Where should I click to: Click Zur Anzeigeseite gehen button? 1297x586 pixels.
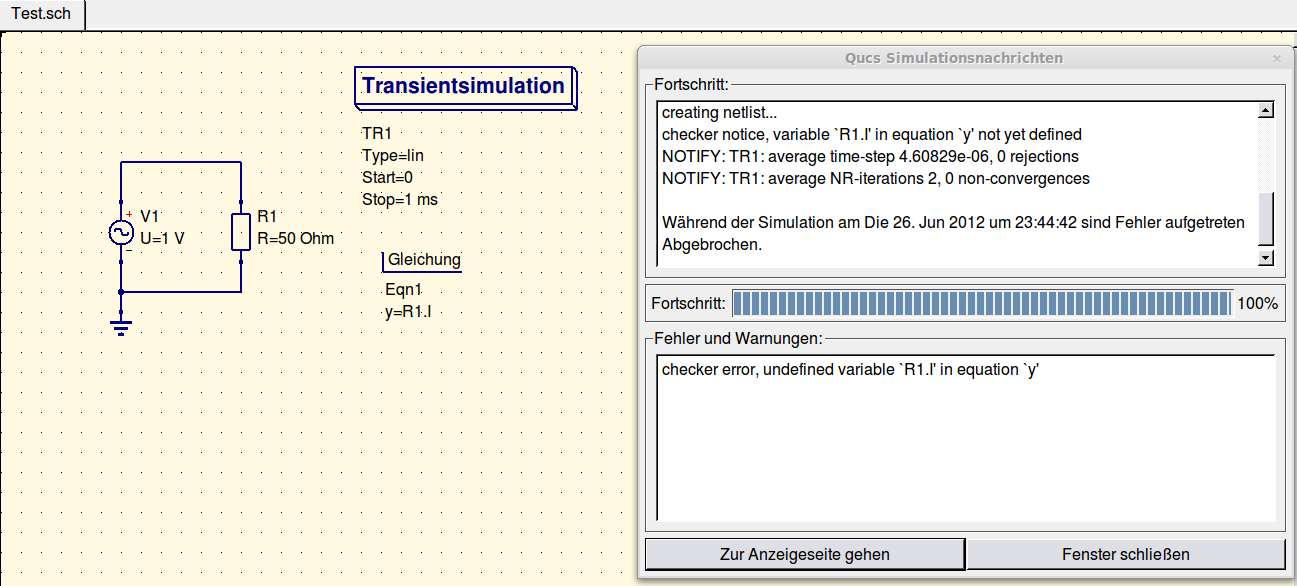coord(805,554)
